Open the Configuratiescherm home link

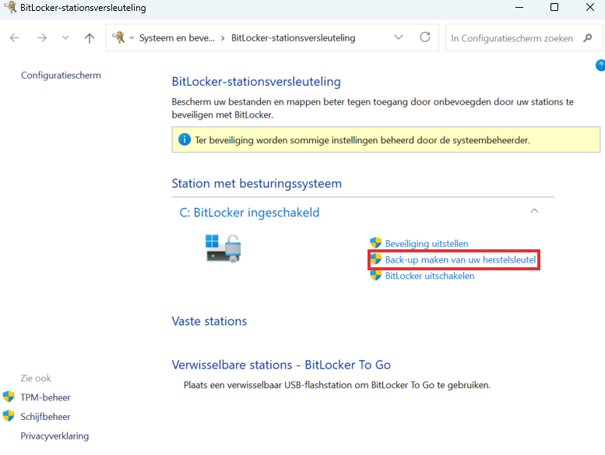pos(61,75)
